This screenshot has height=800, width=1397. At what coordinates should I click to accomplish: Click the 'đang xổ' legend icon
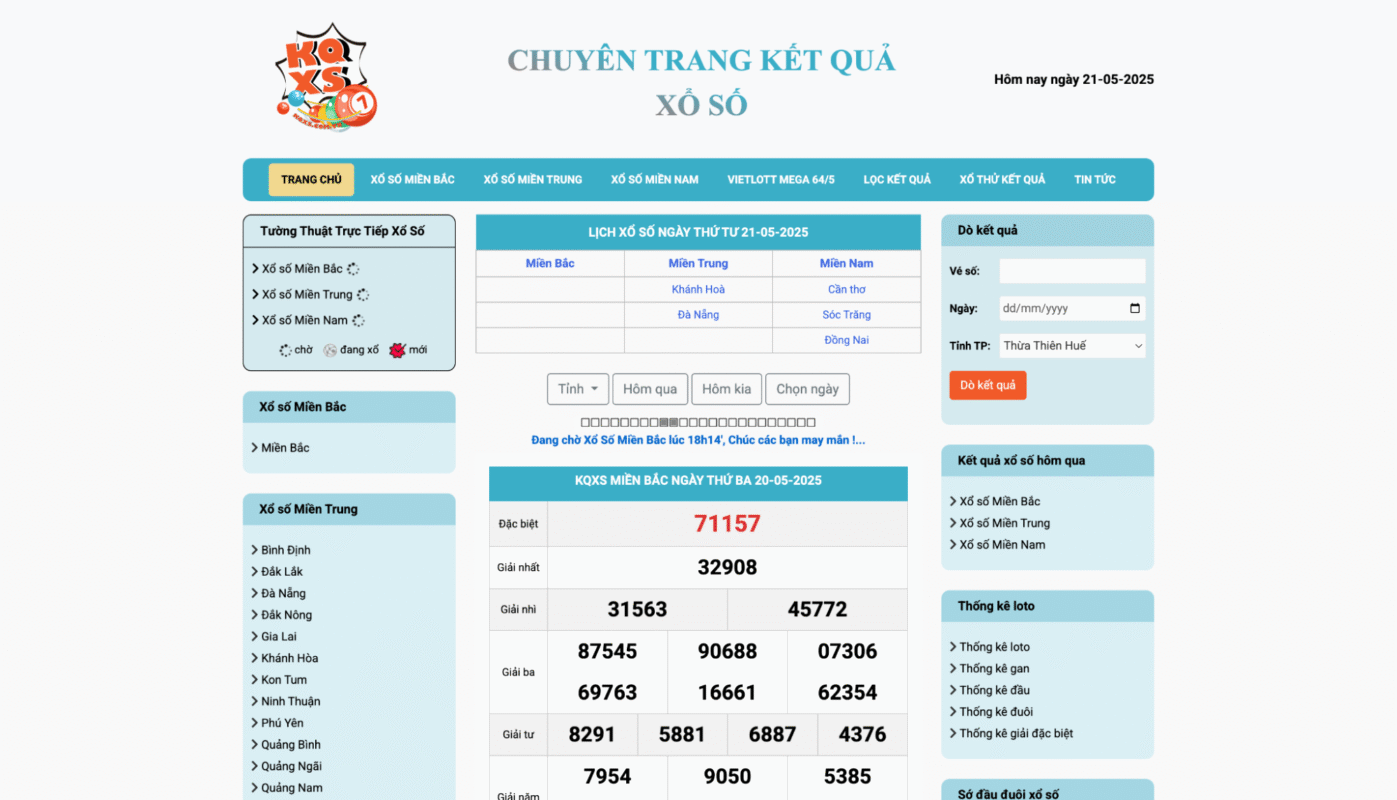coord(330,350)
